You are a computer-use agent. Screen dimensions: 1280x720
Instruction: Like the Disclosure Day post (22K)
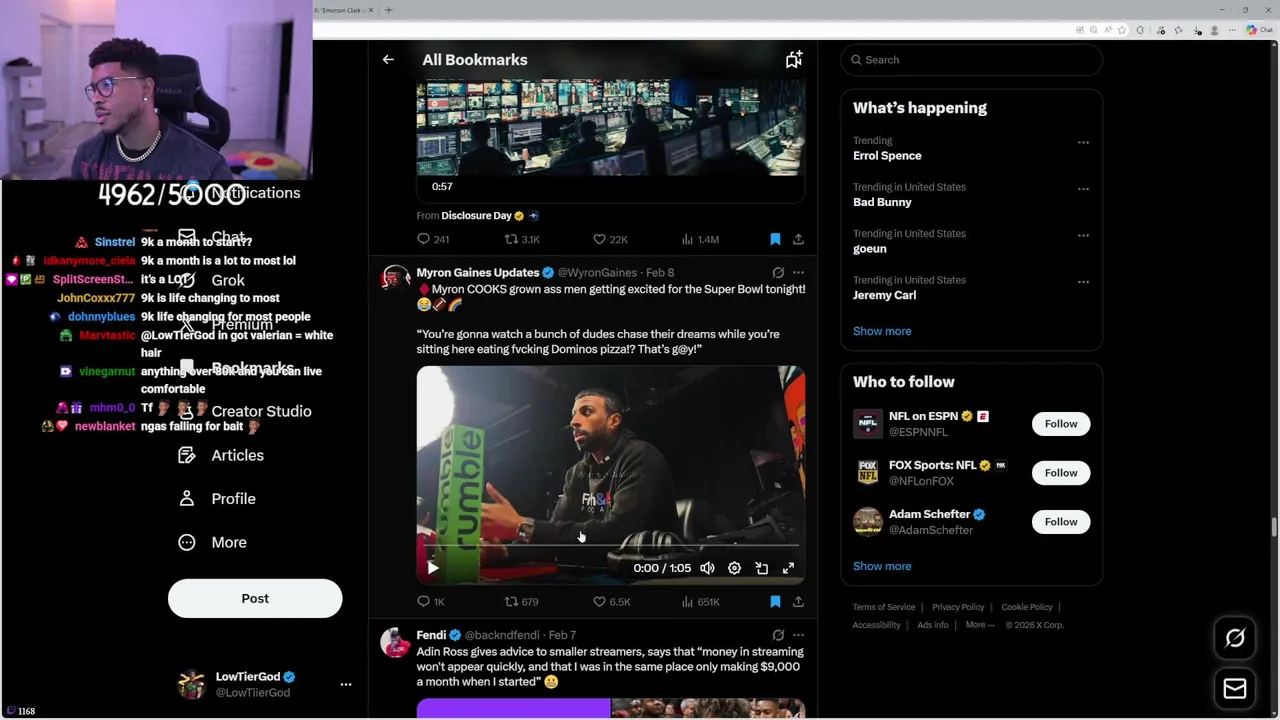coord(610,240)
